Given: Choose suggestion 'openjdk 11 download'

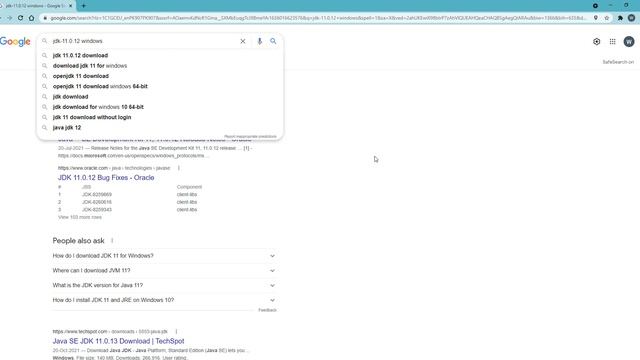Looking at the screenshot, I should coord(80,76).
